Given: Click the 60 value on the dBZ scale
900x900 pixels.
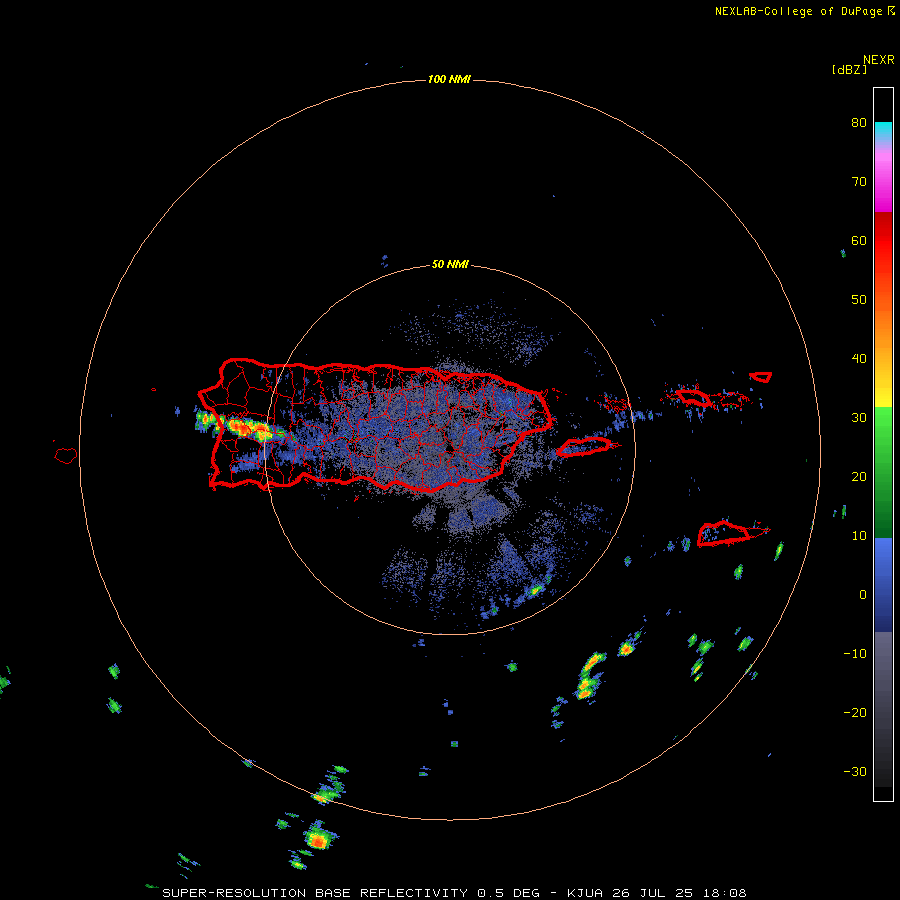Looking at the screenshot, I should 859,241.
